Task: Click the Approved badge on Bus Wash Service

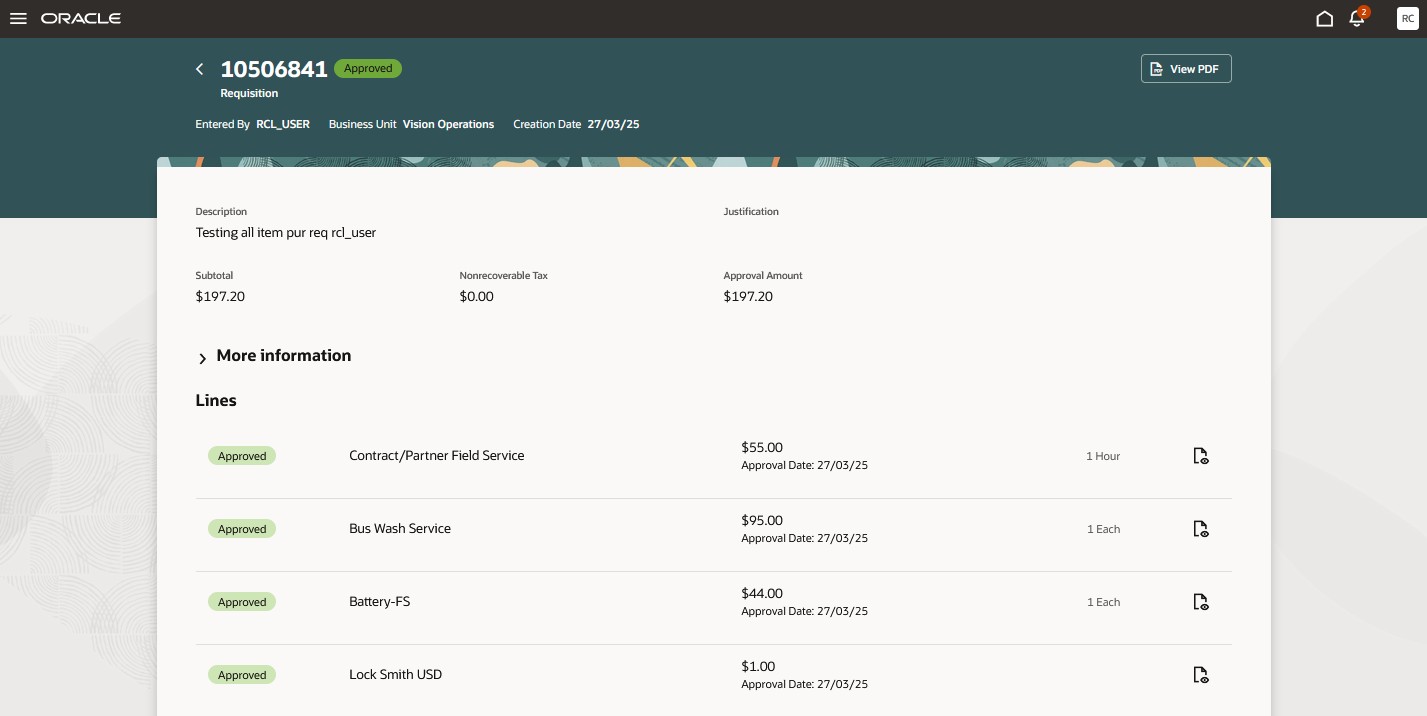Action: pyautogui.click(x=242, y=529)
